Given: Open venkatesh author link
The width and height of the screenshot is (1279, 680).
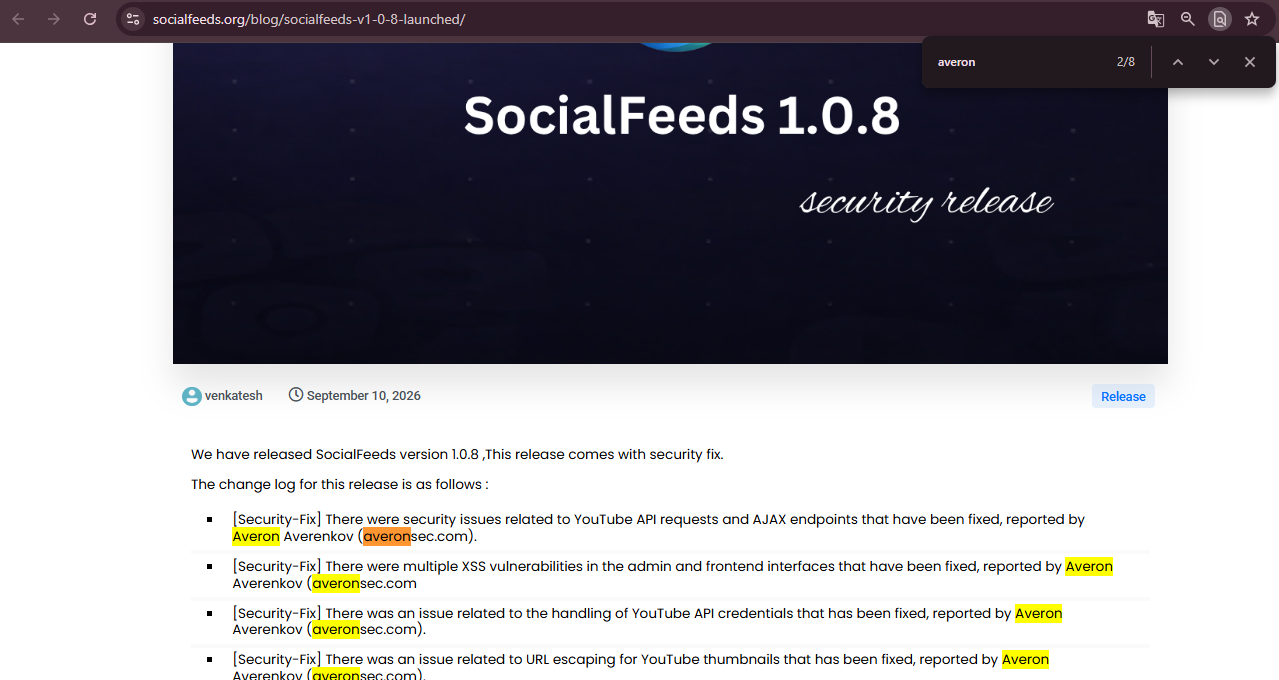Looking at the screenshot, I should click(x=234, y=396).
